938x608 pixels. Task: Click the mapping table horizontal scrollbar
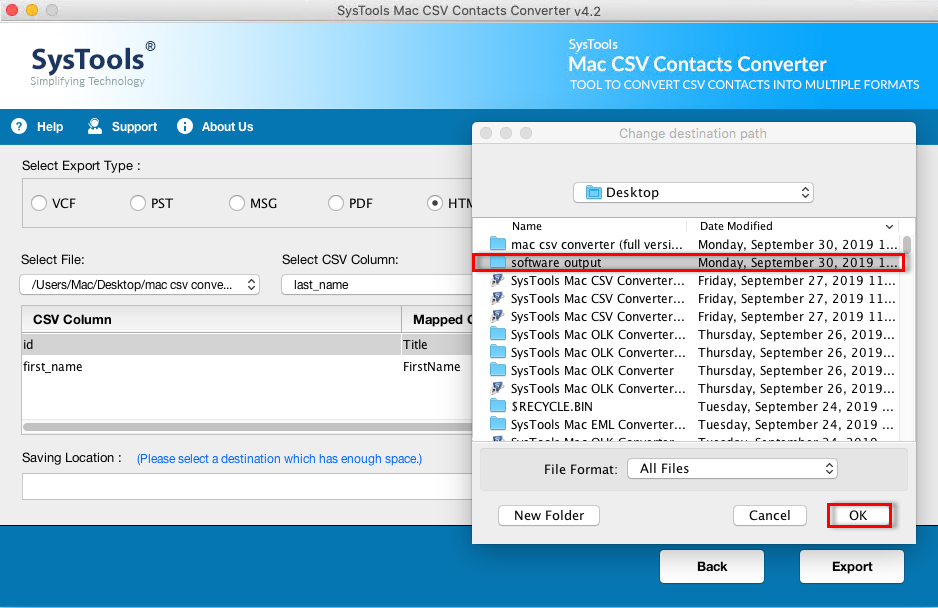[247, 427]
